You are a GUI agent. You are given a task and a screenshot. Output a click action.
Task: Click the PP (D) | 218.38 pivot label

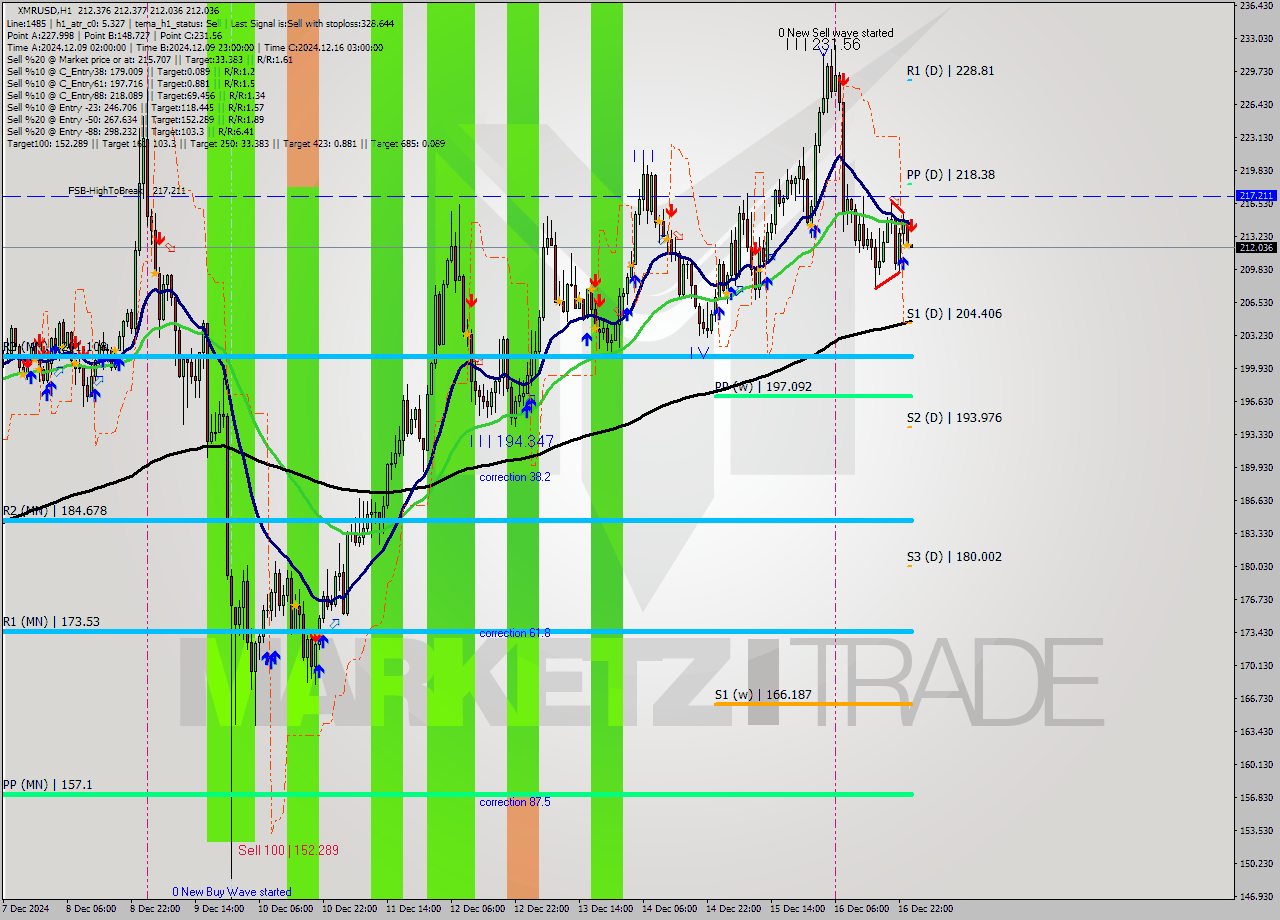(950, 174)
